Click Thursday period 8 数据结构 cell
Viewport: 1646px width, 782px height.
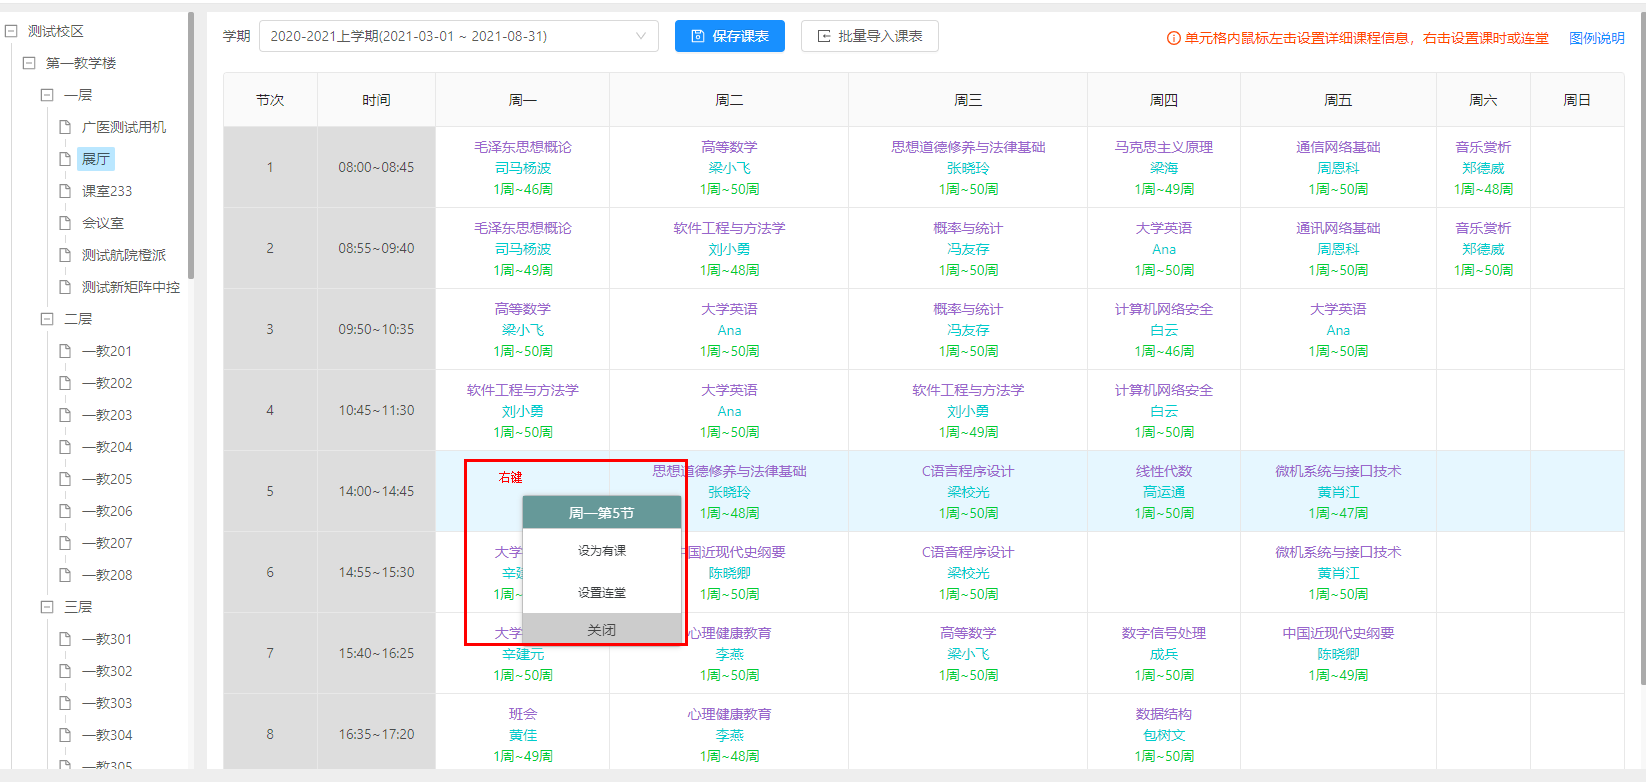(1164, 734)
